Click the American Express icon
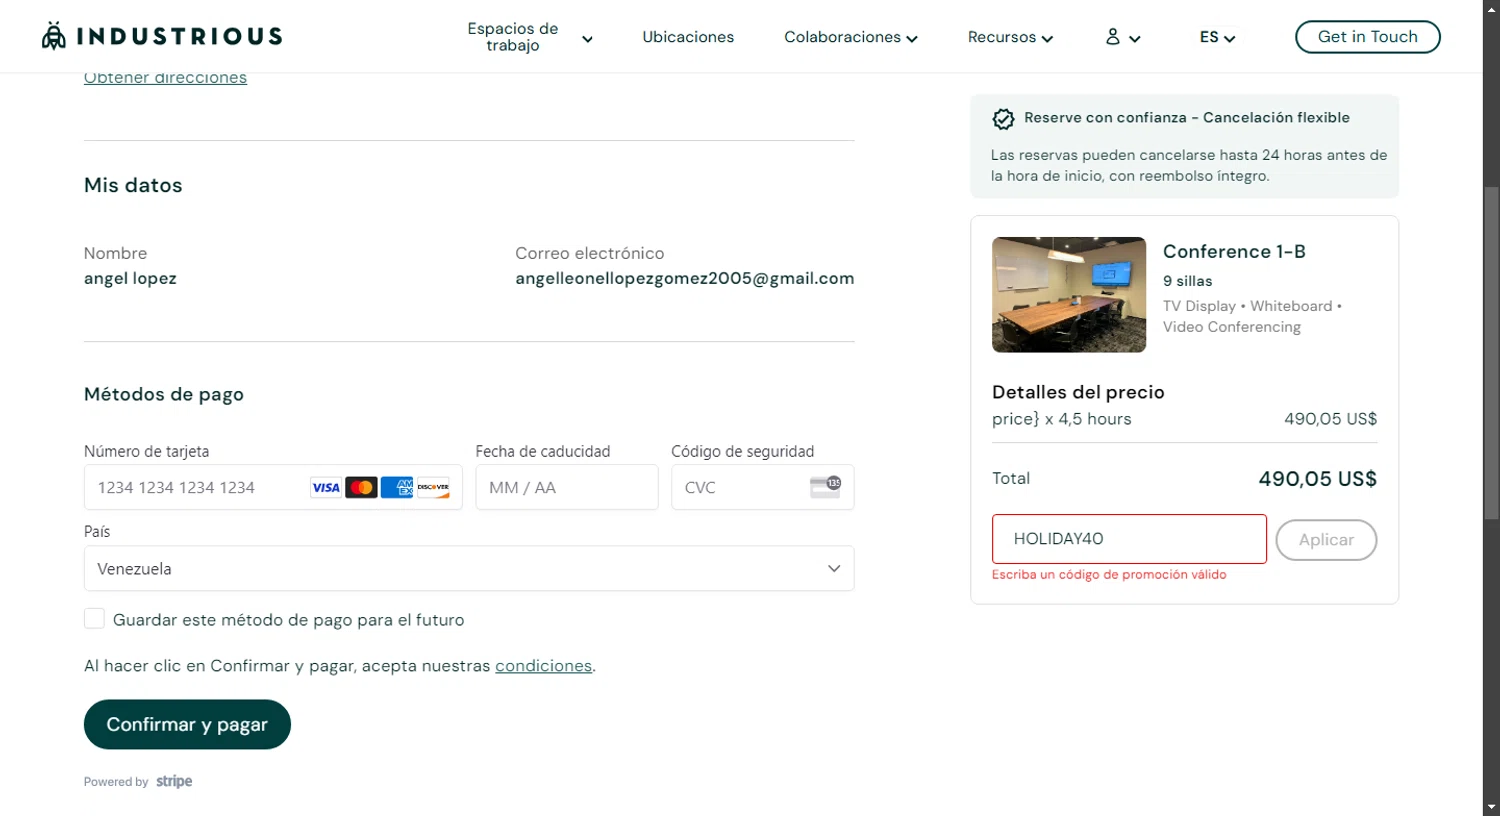 [x=397, y=488]
